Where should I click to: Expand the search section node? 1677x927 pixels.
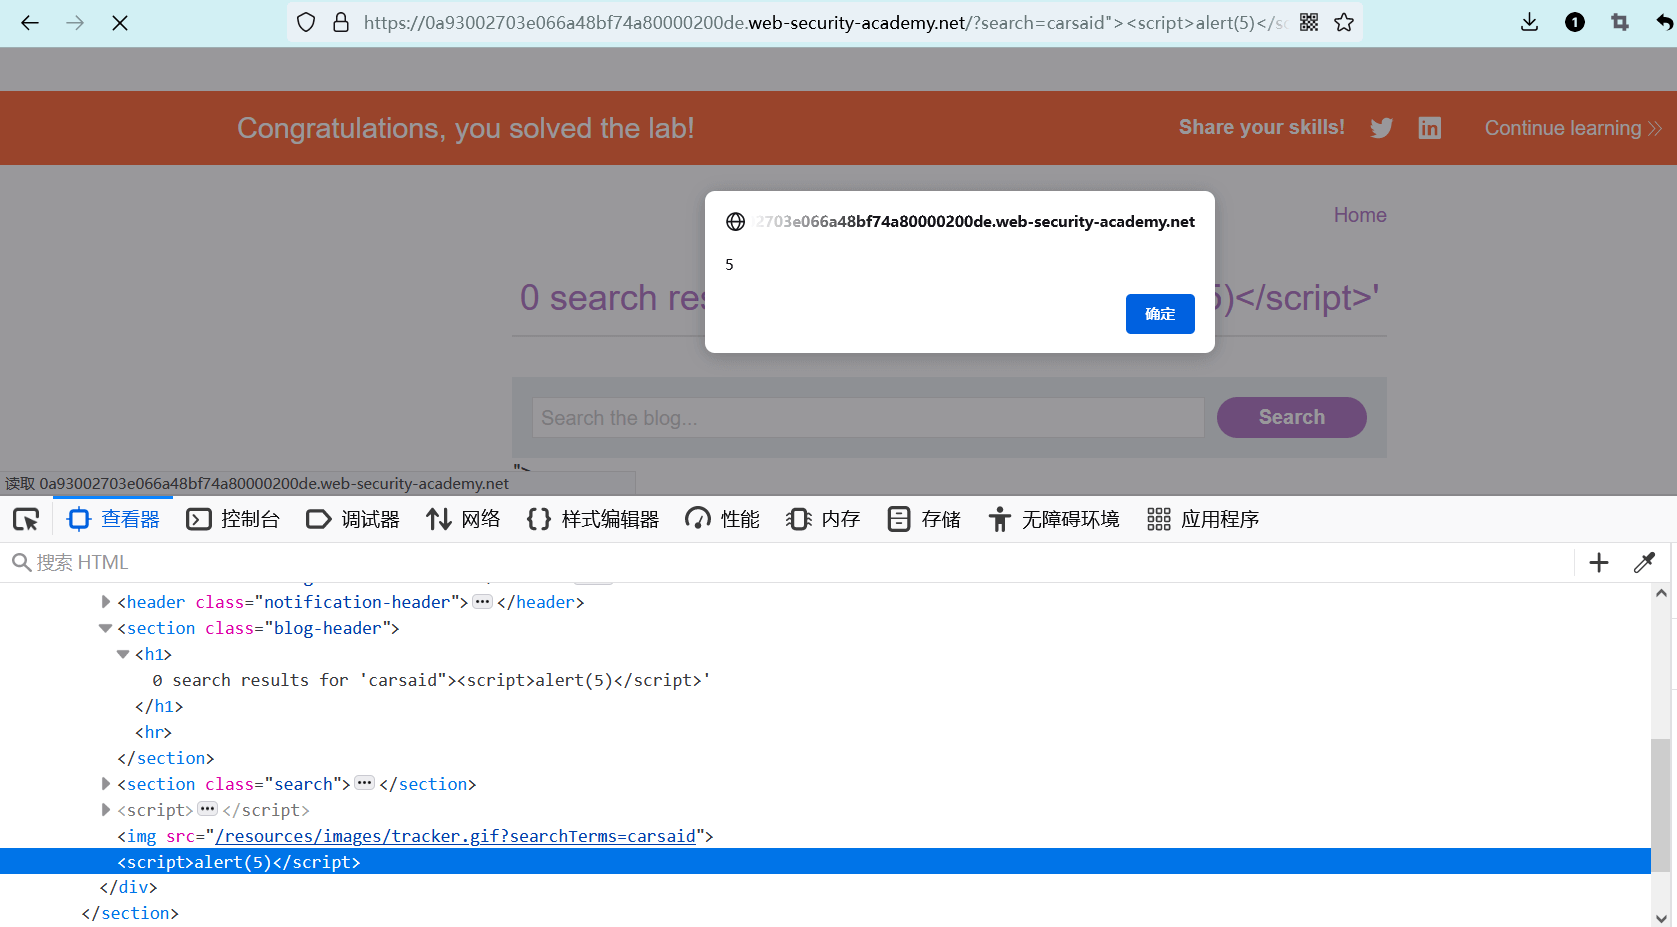click(106, 784)
